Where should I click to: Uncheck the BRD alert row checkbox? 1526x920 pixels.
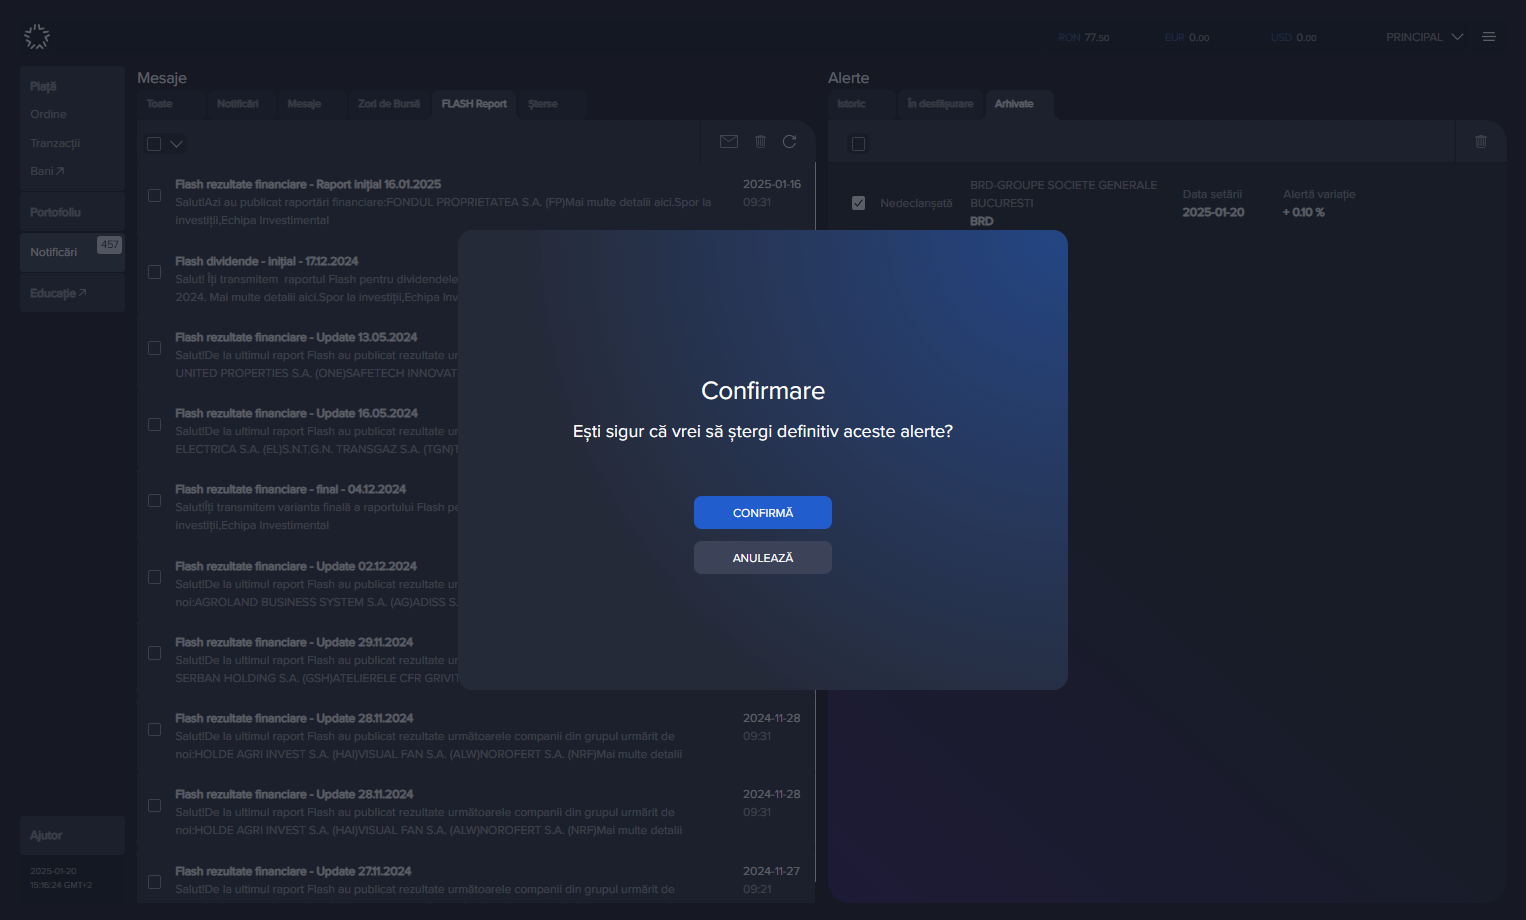point(858,203)
